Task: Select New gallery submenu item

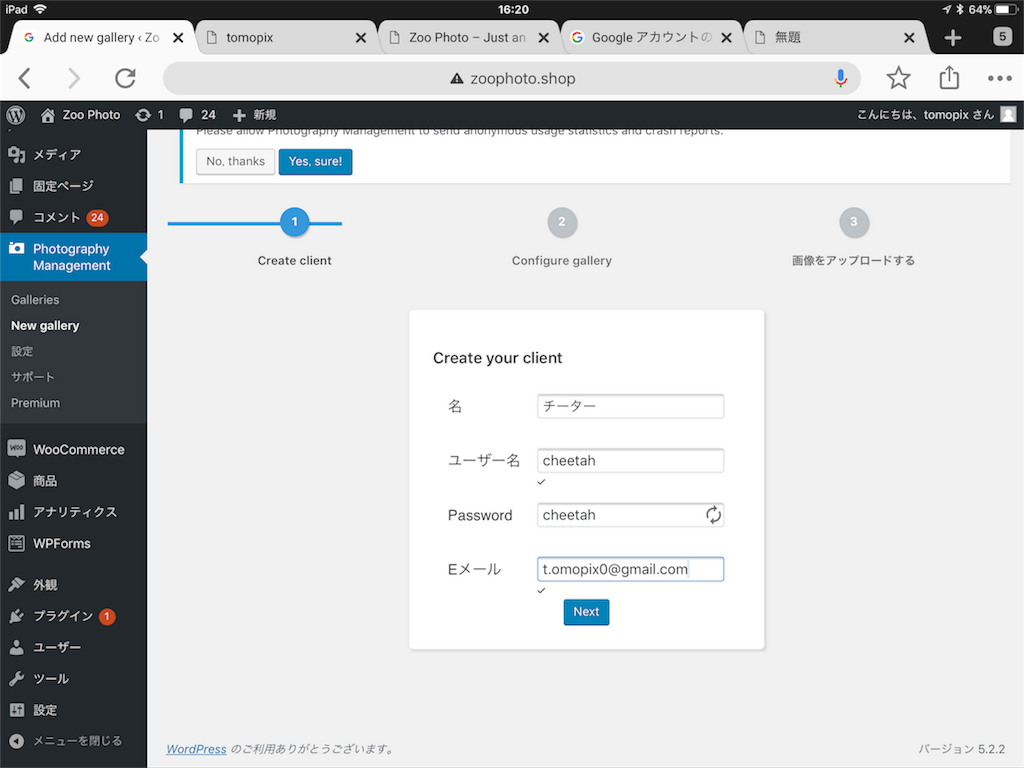Action: [x=45, y=325]
